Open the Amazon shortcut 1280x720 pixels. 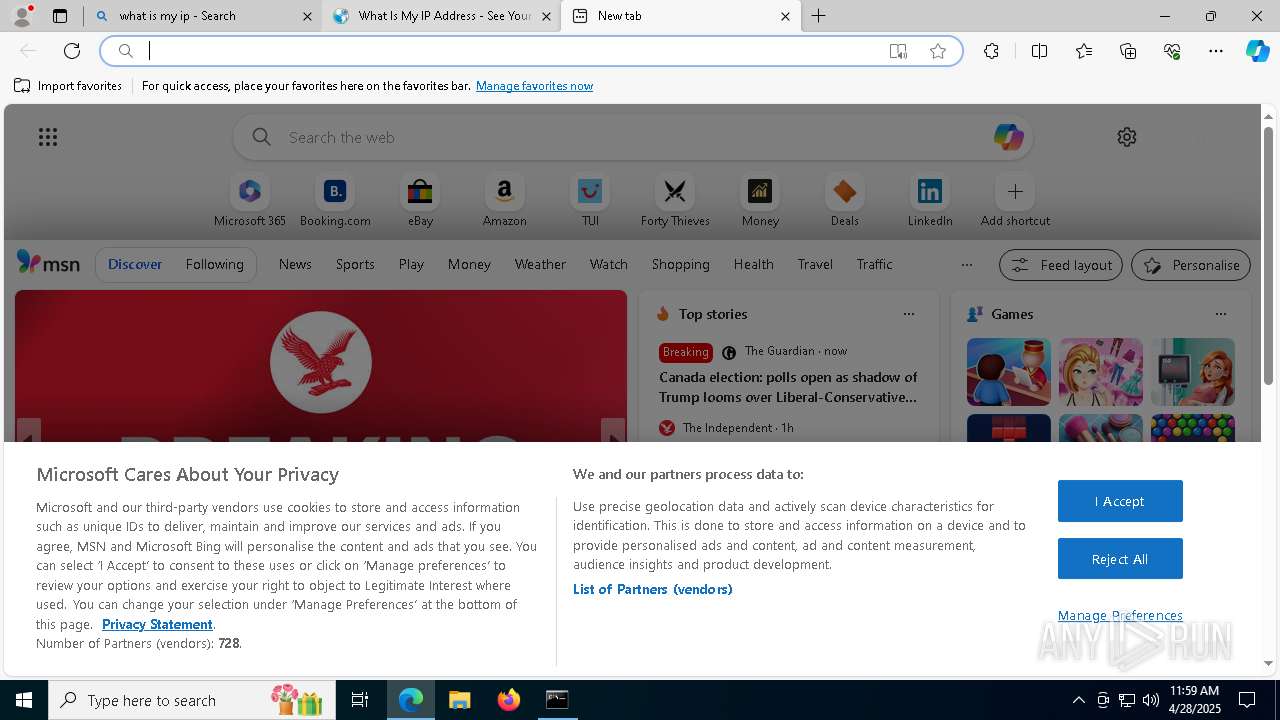[504, 201]
